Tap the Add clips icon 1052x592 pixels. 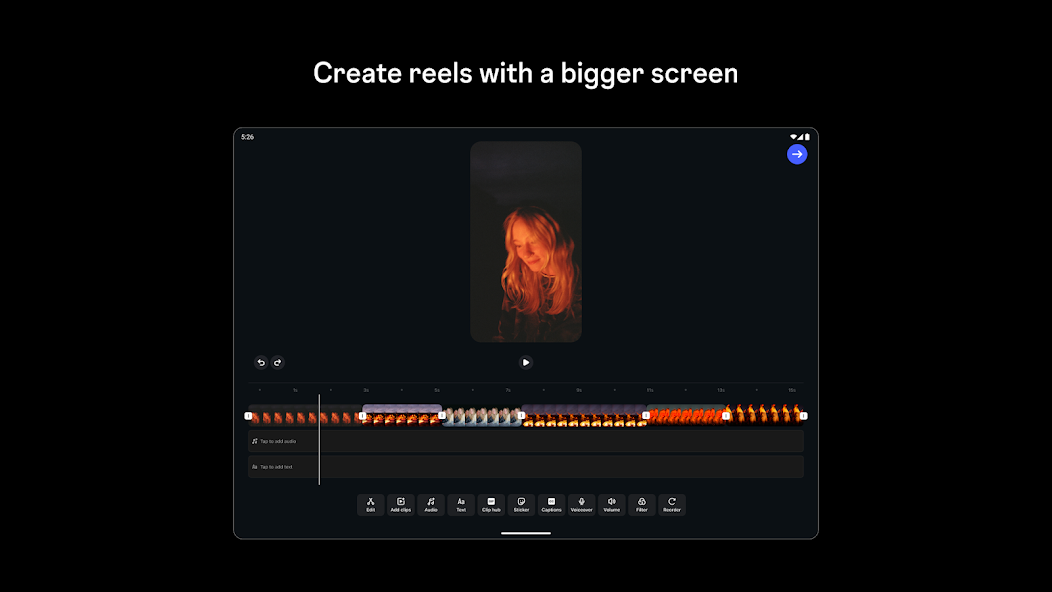pos(401,505)
